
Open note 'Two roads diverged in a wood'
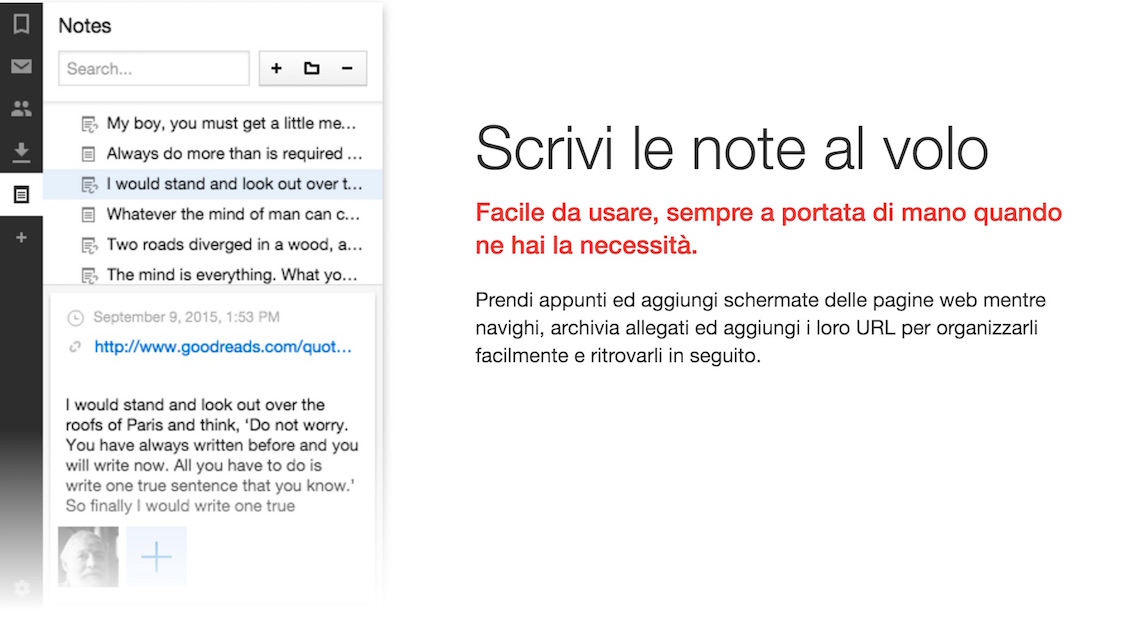pyautogui.click(x=231, y=245)
